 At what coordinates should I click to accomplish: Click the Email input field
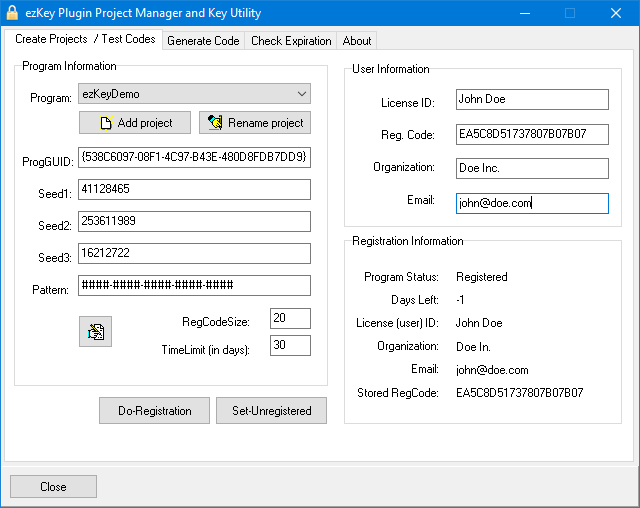[532, 203]
